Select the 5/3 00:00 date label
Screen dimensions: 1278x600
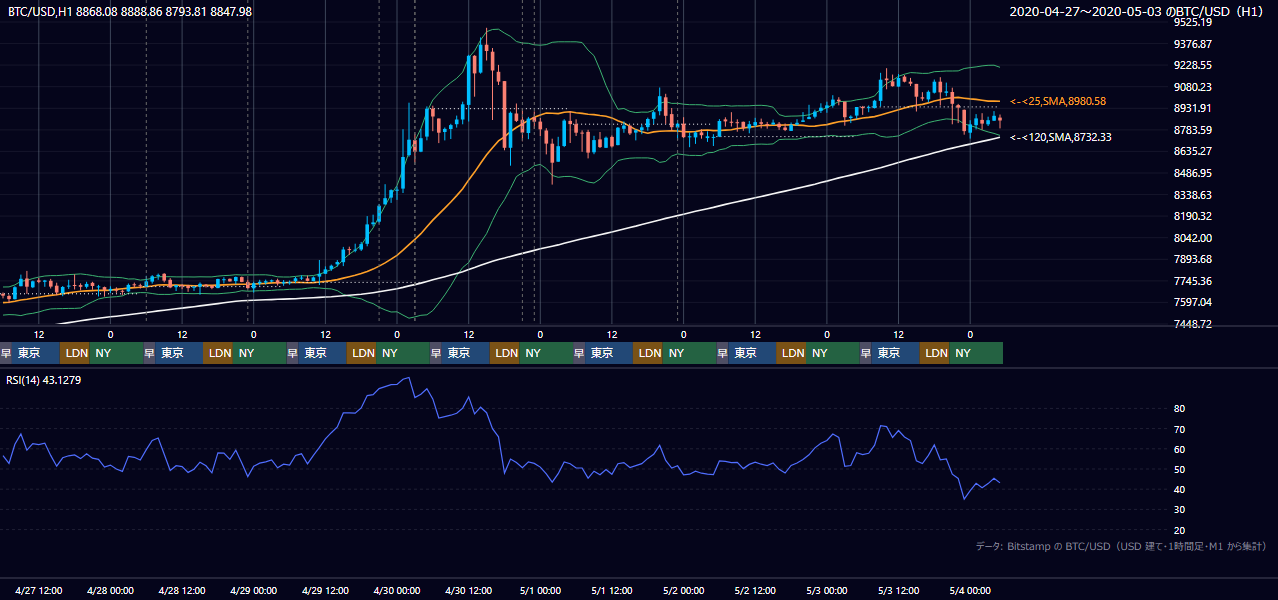827,590
